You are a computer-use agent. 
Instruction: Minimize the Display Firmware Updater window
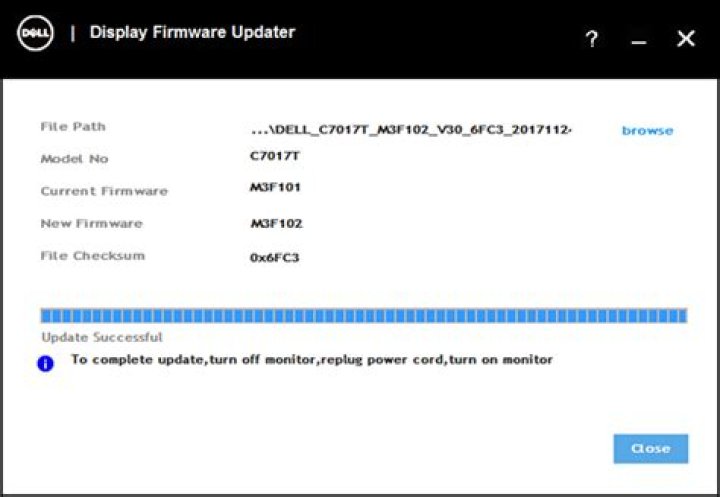pos(639,40)
